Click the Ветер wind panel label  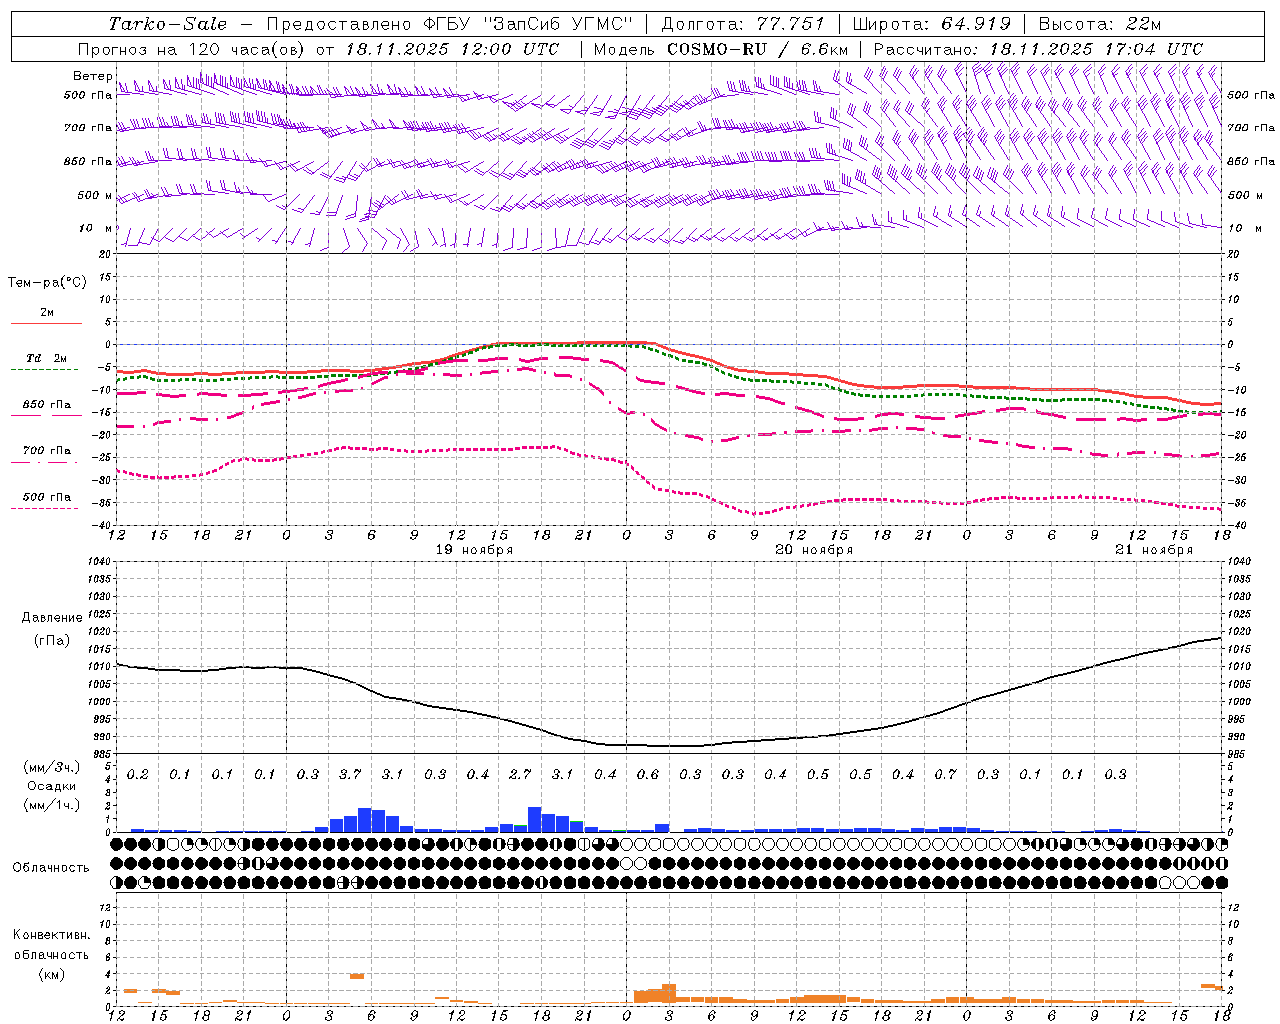coord(92,76)
